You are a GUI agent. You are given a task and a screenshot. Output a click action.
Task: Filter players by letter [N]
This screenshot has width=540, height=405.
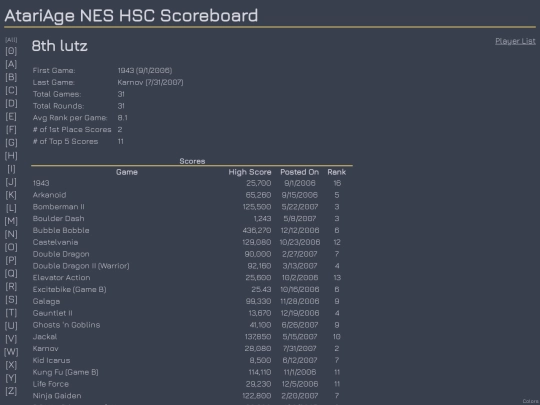(11, 234)
